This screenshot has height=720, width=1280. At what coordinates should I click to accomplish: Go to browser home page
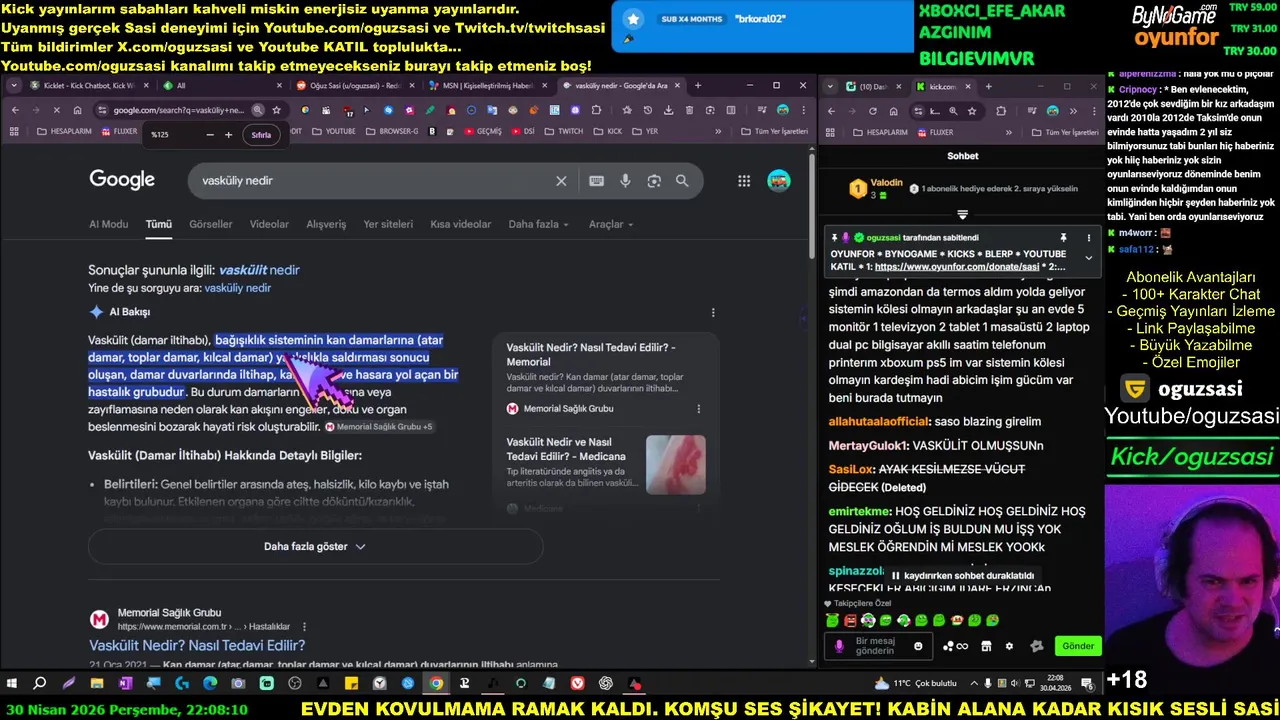tap(78, 110)
